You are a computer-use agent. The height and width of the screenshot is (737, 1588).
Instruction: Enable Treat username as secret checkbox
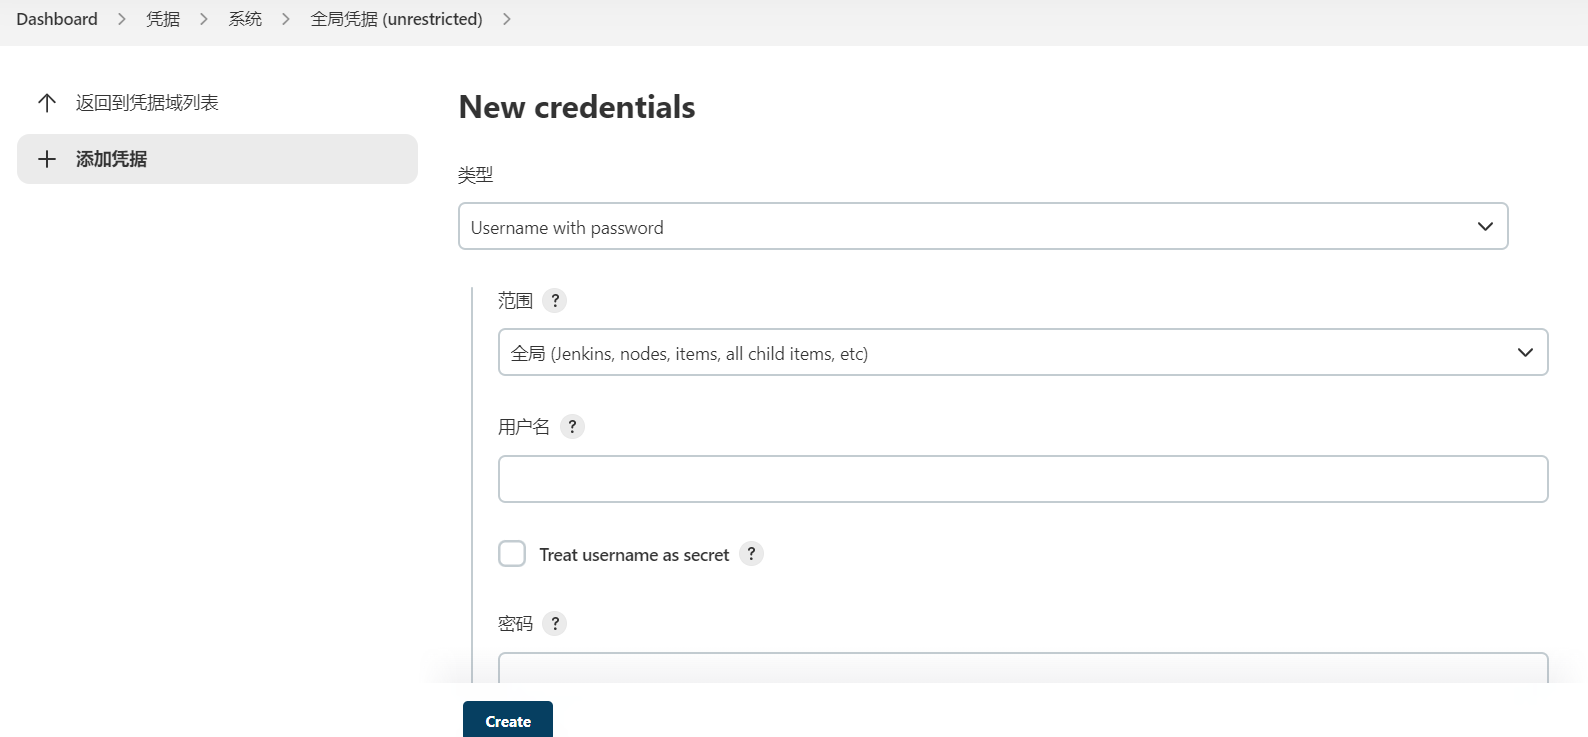click(x=512, y=554)
